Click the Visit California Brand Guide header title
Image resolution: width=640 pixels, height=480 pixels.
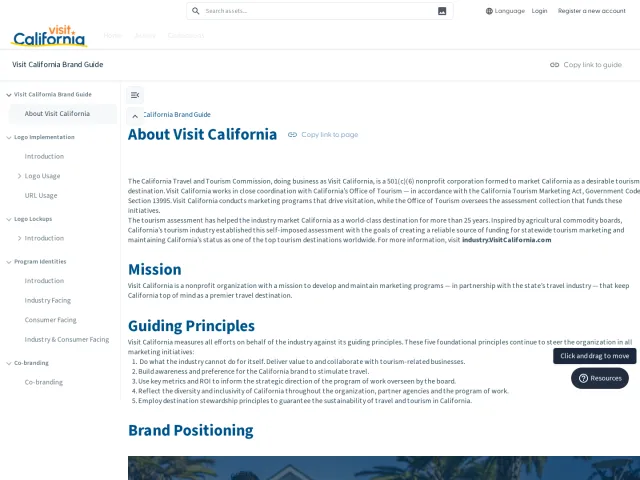58,64
